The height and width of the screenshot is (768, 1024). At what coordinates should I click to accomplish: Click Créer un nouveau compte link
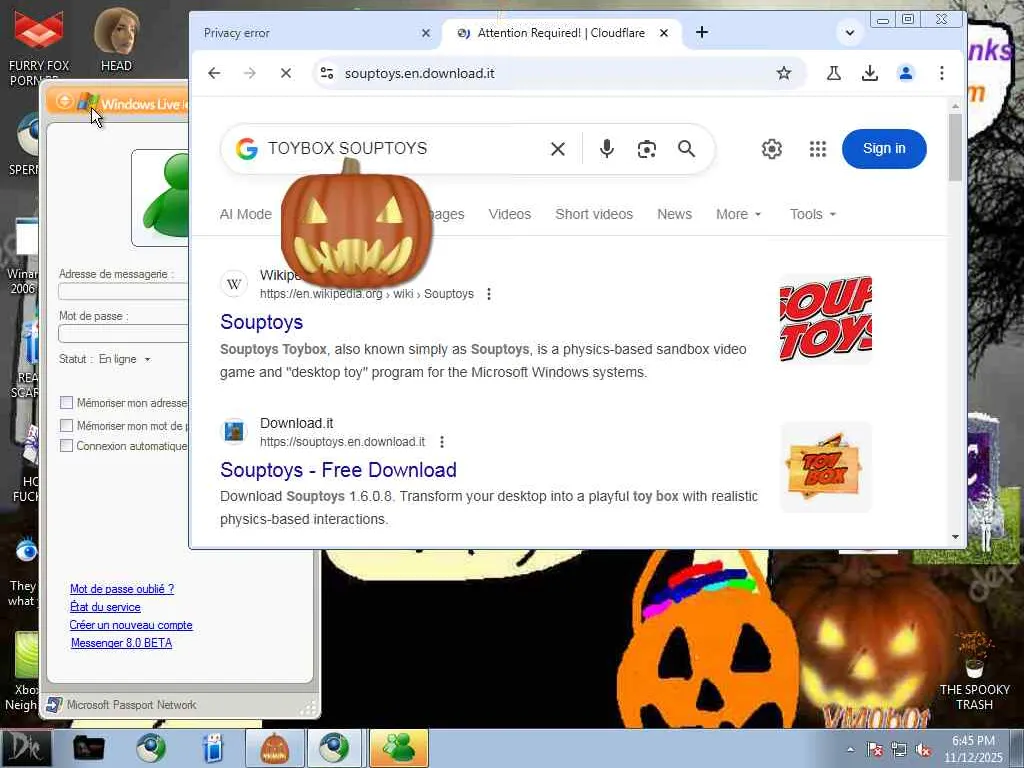tap(131, 625)
